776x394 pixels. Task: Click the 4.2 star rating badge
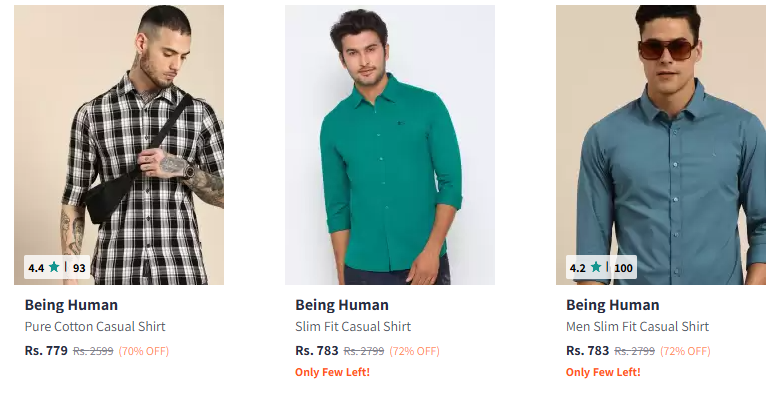586,268
